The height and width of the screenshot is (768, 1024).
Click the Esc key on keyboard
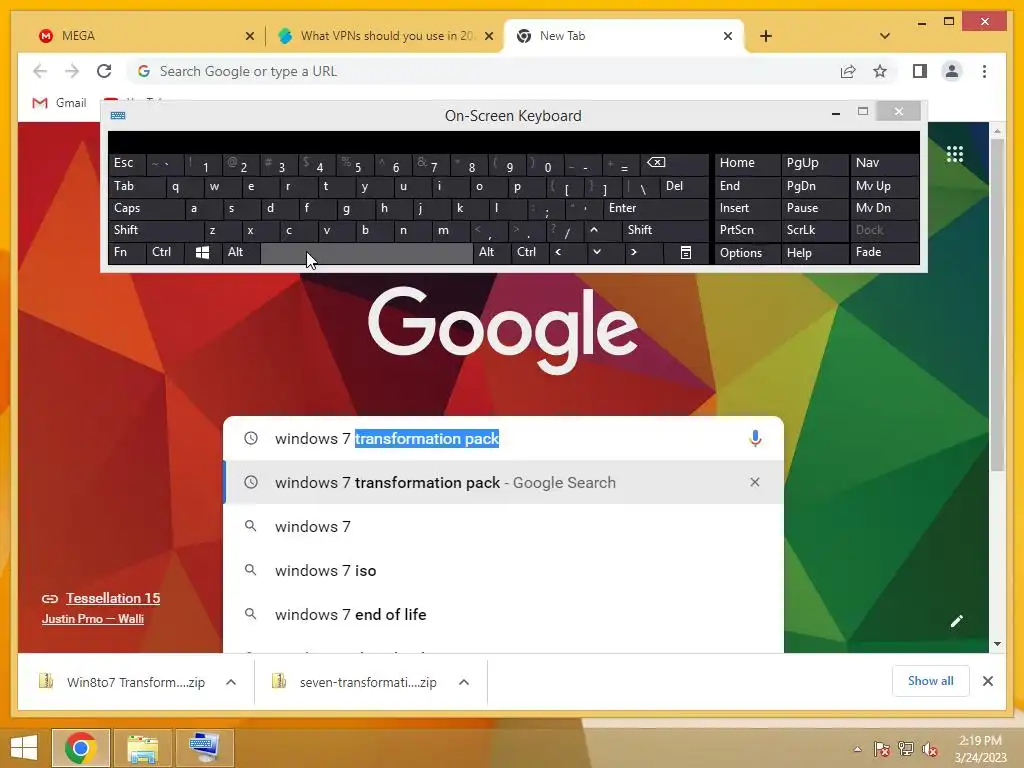pos(127,163)
